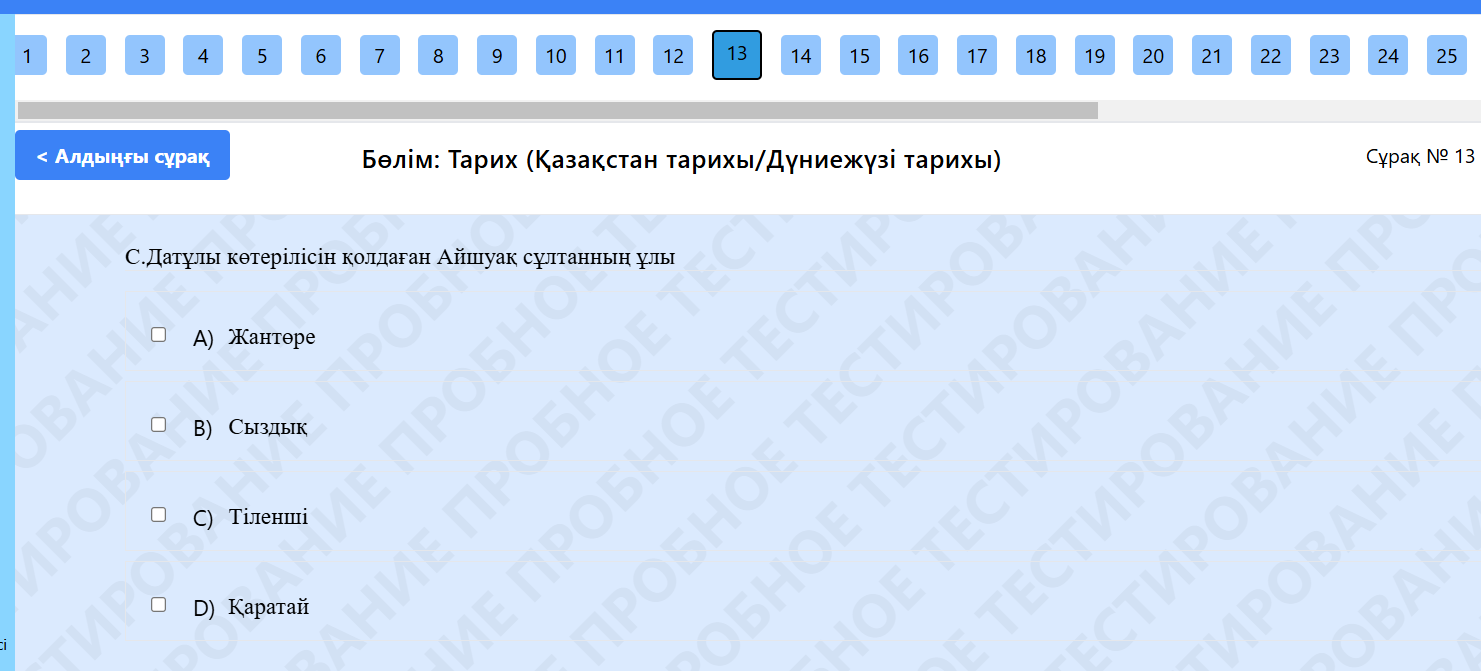Click the horizontal scrollbar under question numbers
Screen dimensions: 1481x671
pyautogui.click(x=558, y=110)
